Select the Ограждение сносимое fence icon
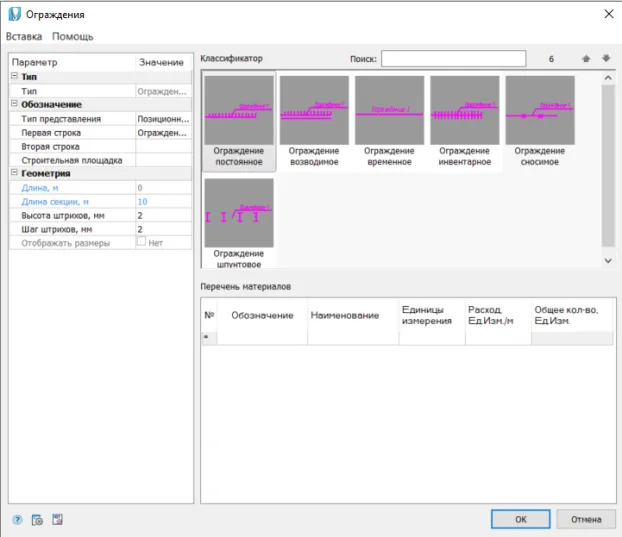Image resolution: width=622 pixels, height=537 pixels. tap(539, 111)
